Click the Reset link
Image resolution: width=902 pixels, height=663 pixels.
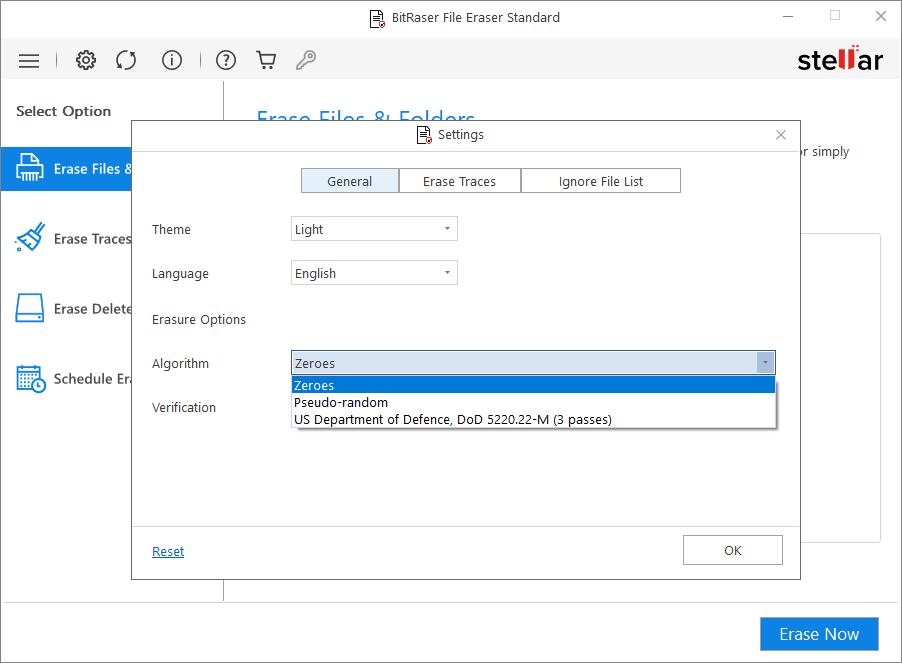[x=168, y=551]
